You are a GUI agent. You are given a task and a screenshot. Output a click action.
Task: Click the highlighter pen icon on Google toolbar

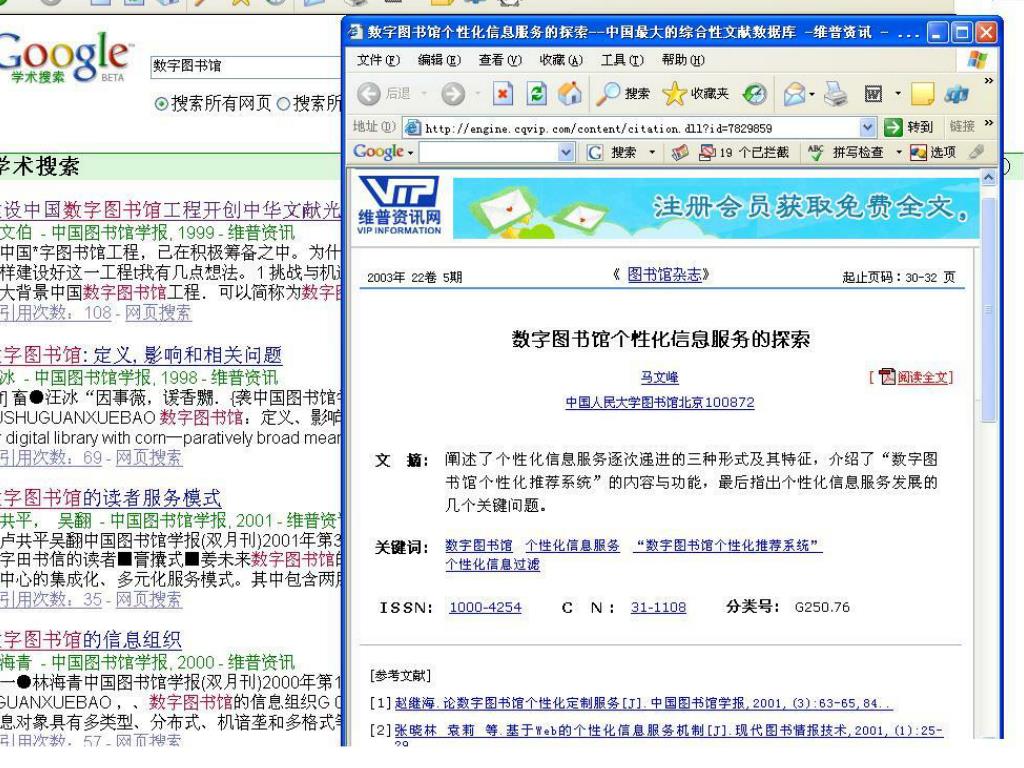click(976, 152)
